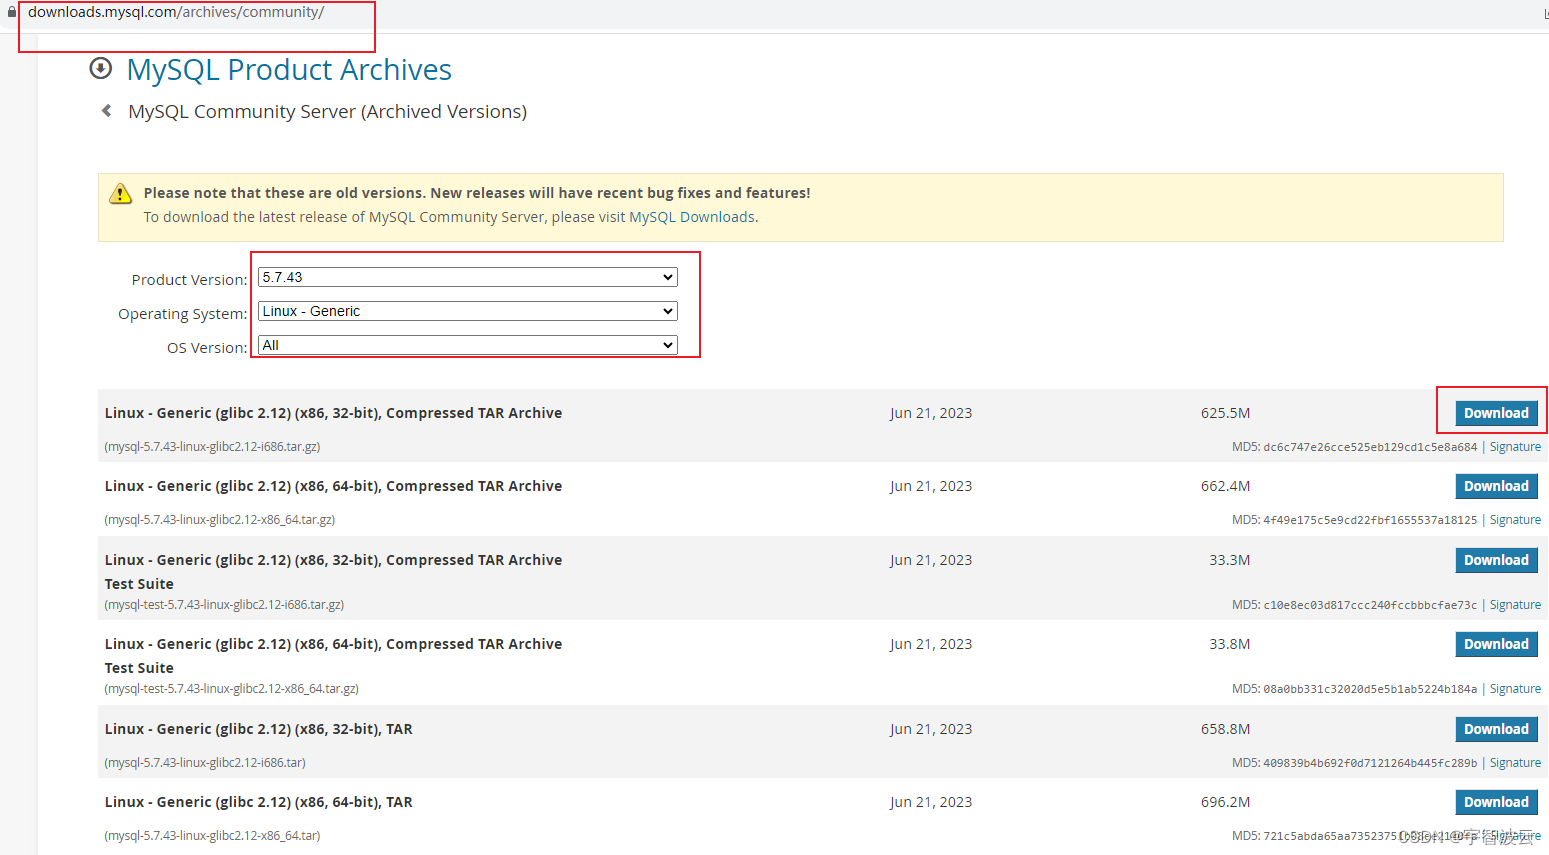Click the Linux Generic 32-bit TAR title
This screenshot has width=1549, height=855.
258,729
